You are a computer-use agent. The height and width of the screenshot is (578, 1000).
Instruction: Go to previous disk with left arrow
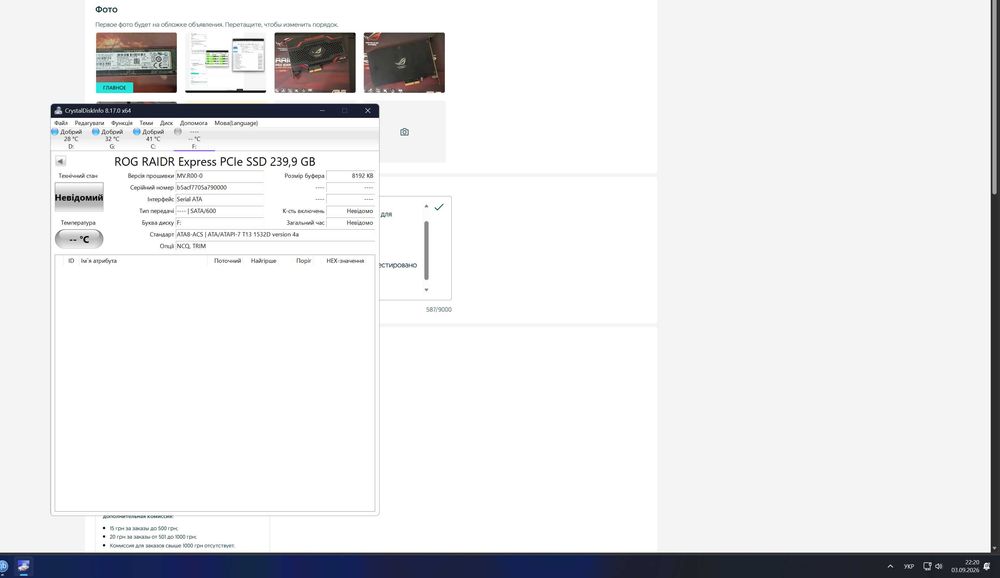pyautogui.click(x=61, y=161)
